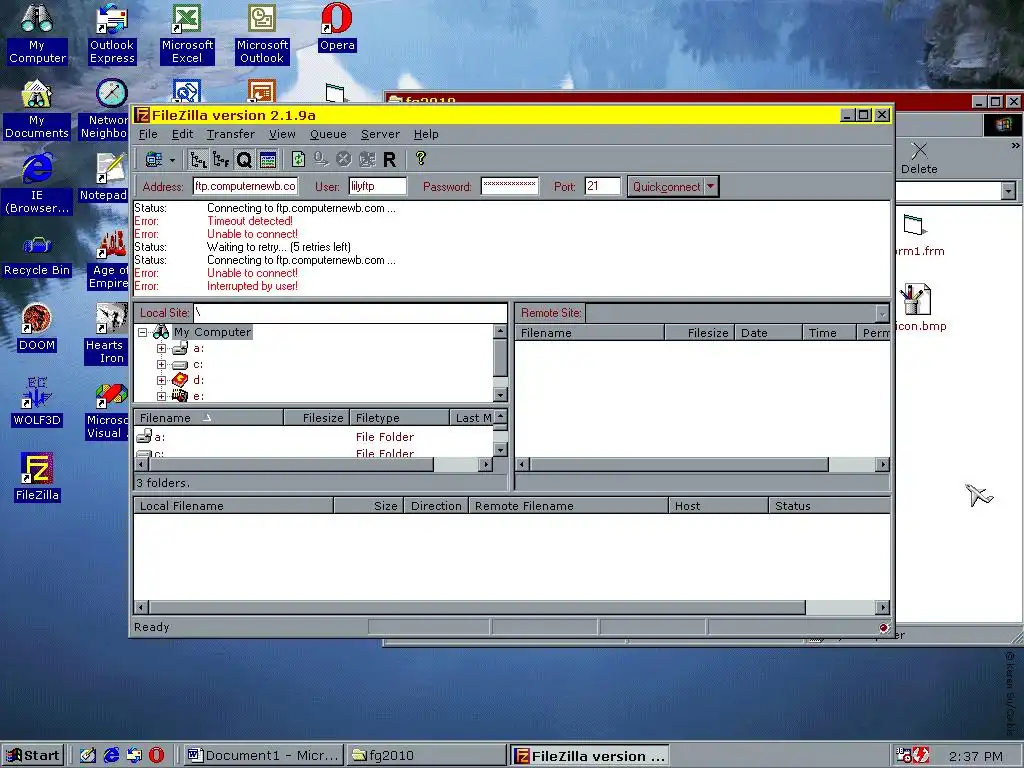
Task: Sort local files by Filename header
Action: pos(208,418)
